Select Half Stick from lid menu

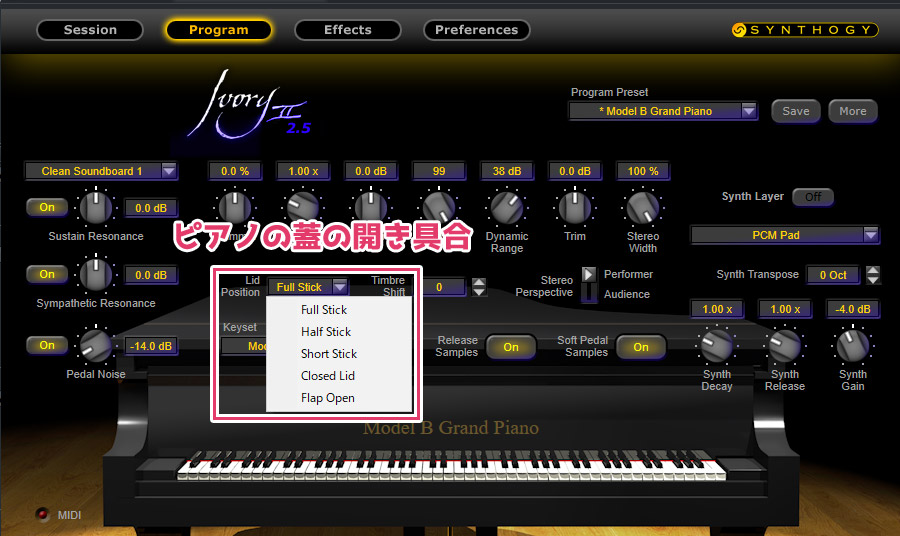click(x=325, y=332)
